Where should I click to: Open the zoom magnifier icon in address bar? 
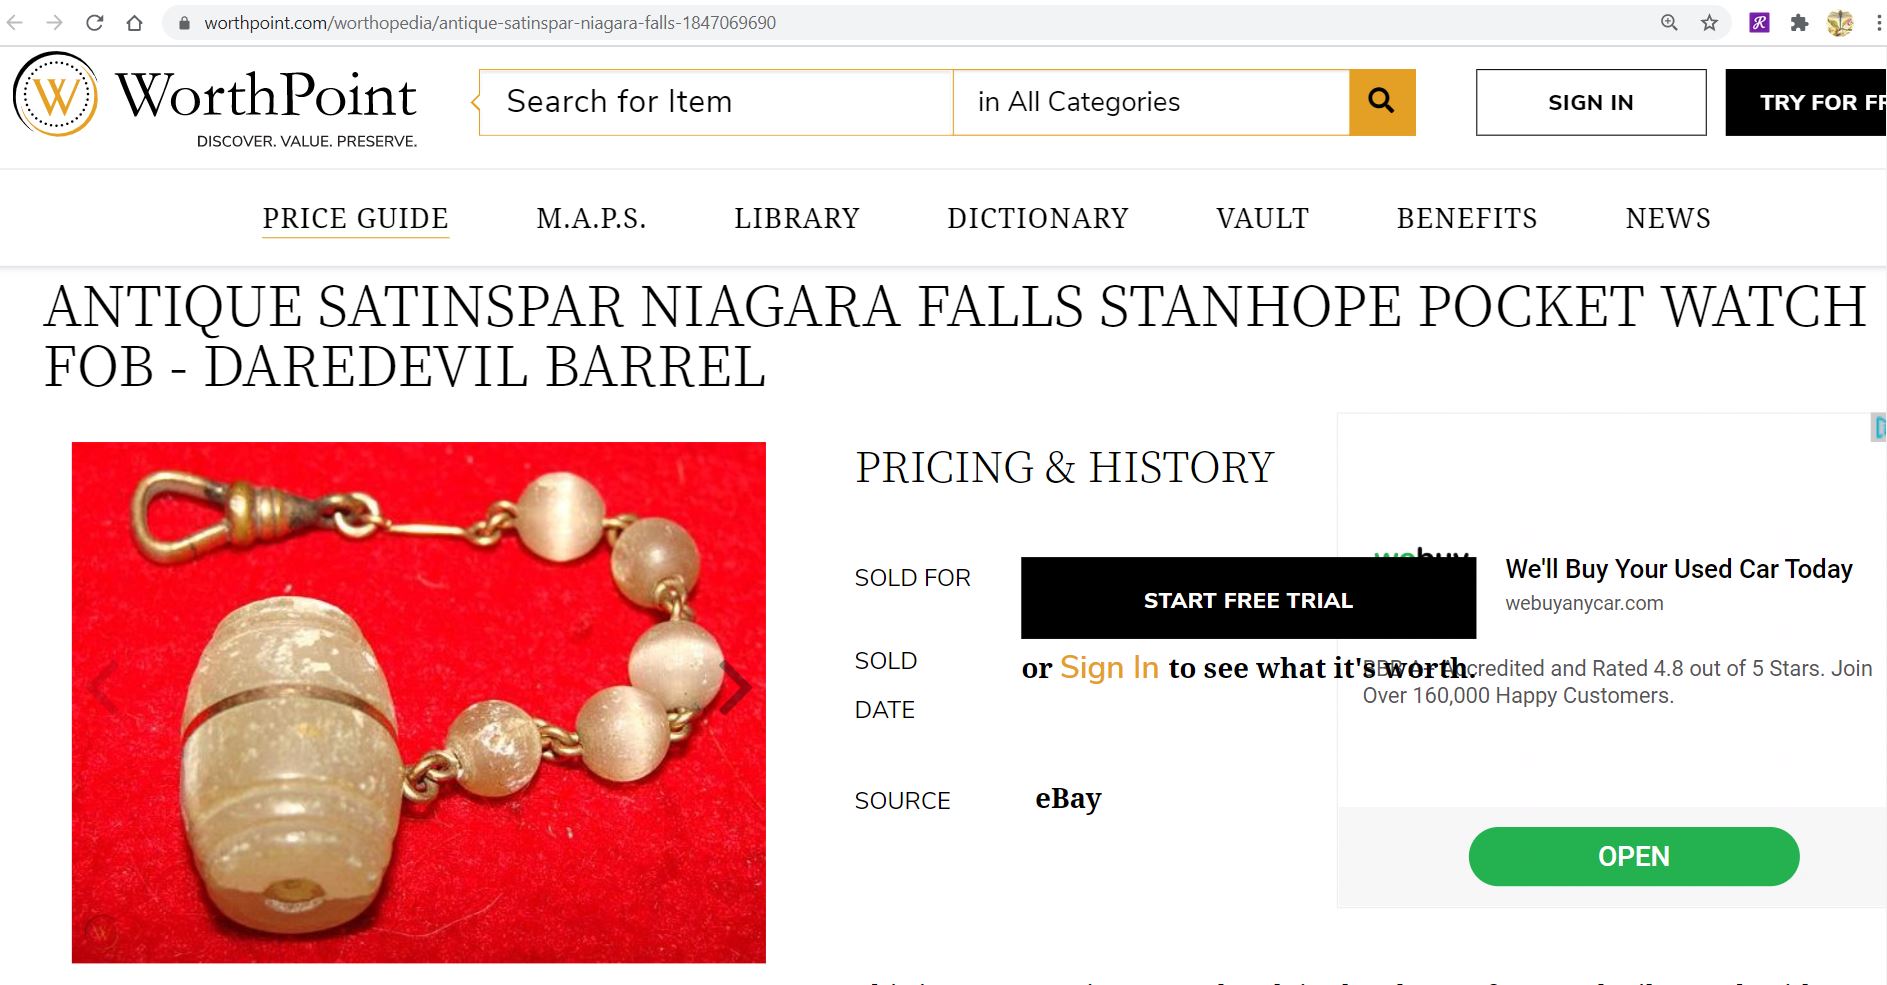[1669, 22]
